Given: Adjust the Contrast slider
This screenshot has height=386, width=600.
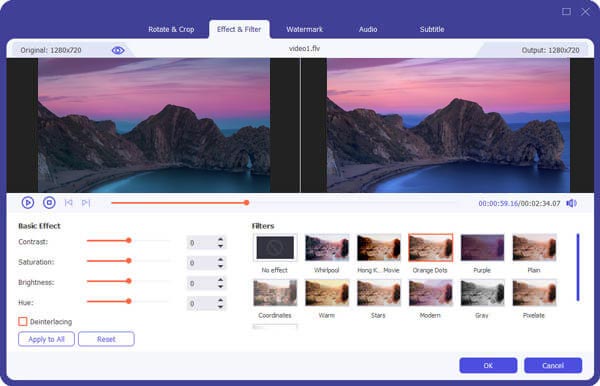Looking at the screenshot, I should (x=129, y=241).
